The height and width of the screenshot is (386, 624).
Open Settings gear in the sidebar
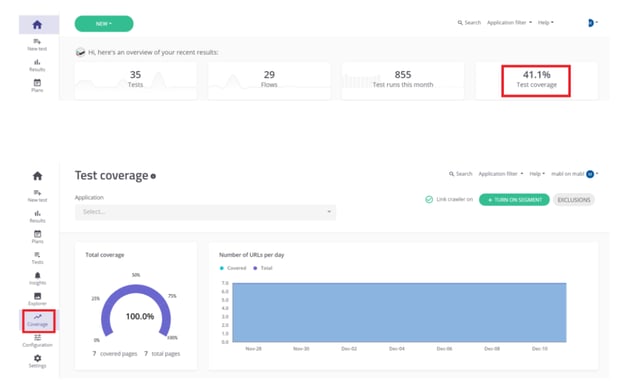[x=37, y=361]
